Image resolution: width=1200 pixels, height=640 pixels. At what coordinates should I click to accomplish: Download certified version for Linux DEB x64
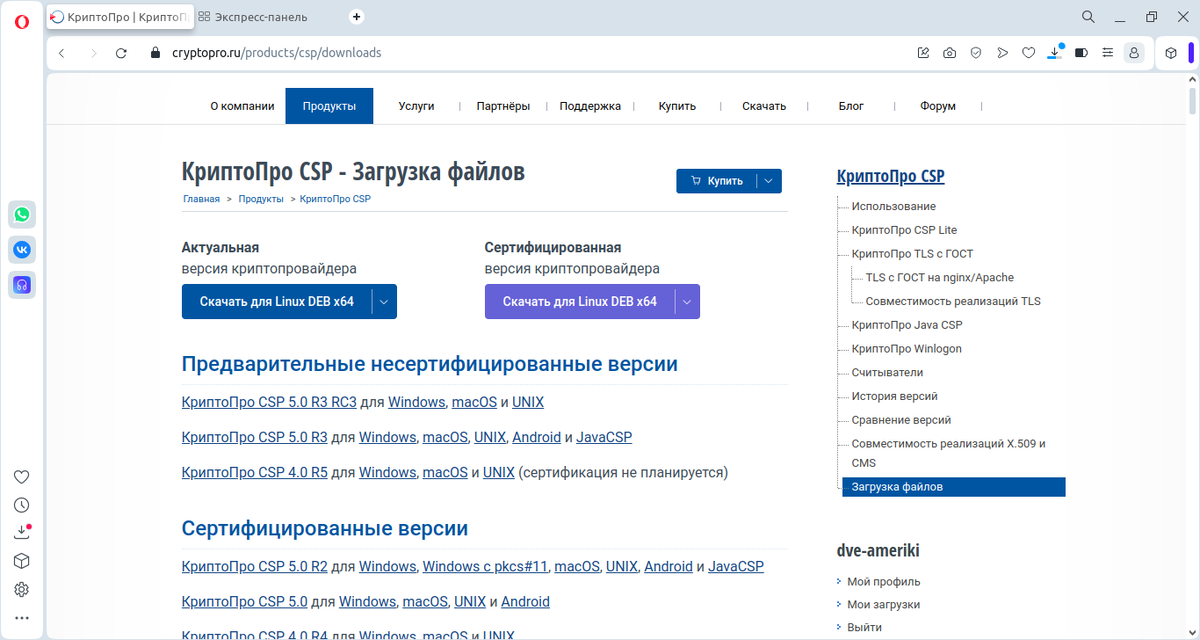point(580,302)
